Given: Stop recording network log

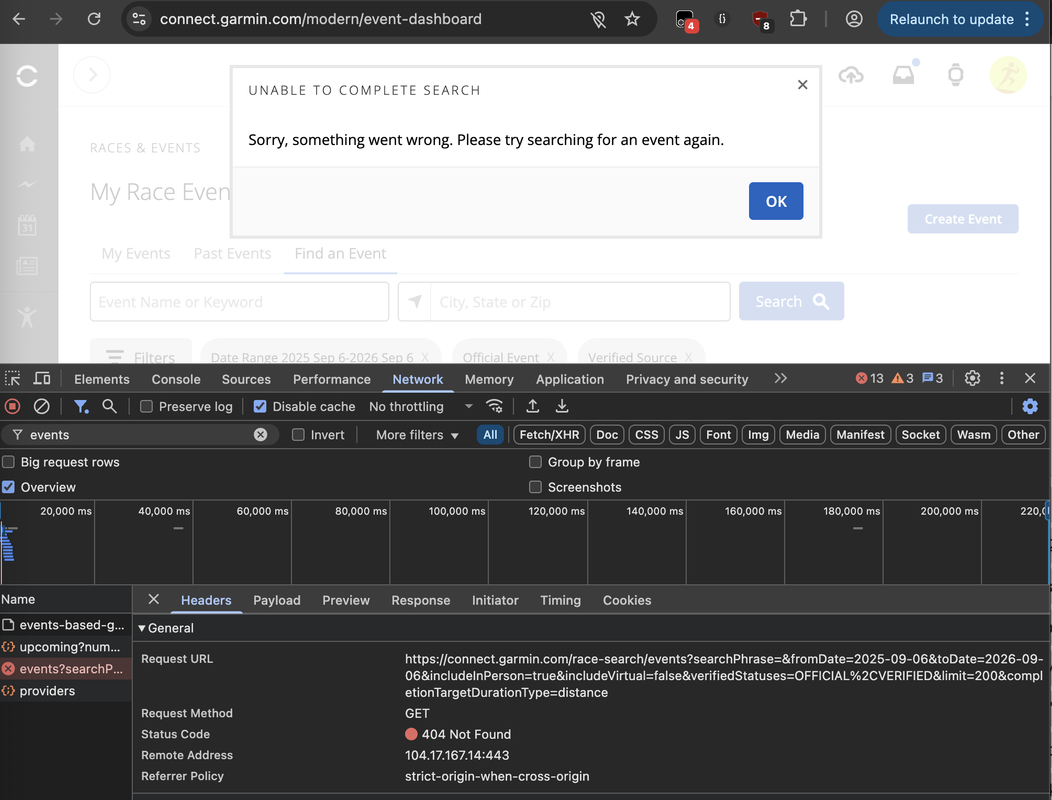Looking at the screenshot, I should [12, 406].
